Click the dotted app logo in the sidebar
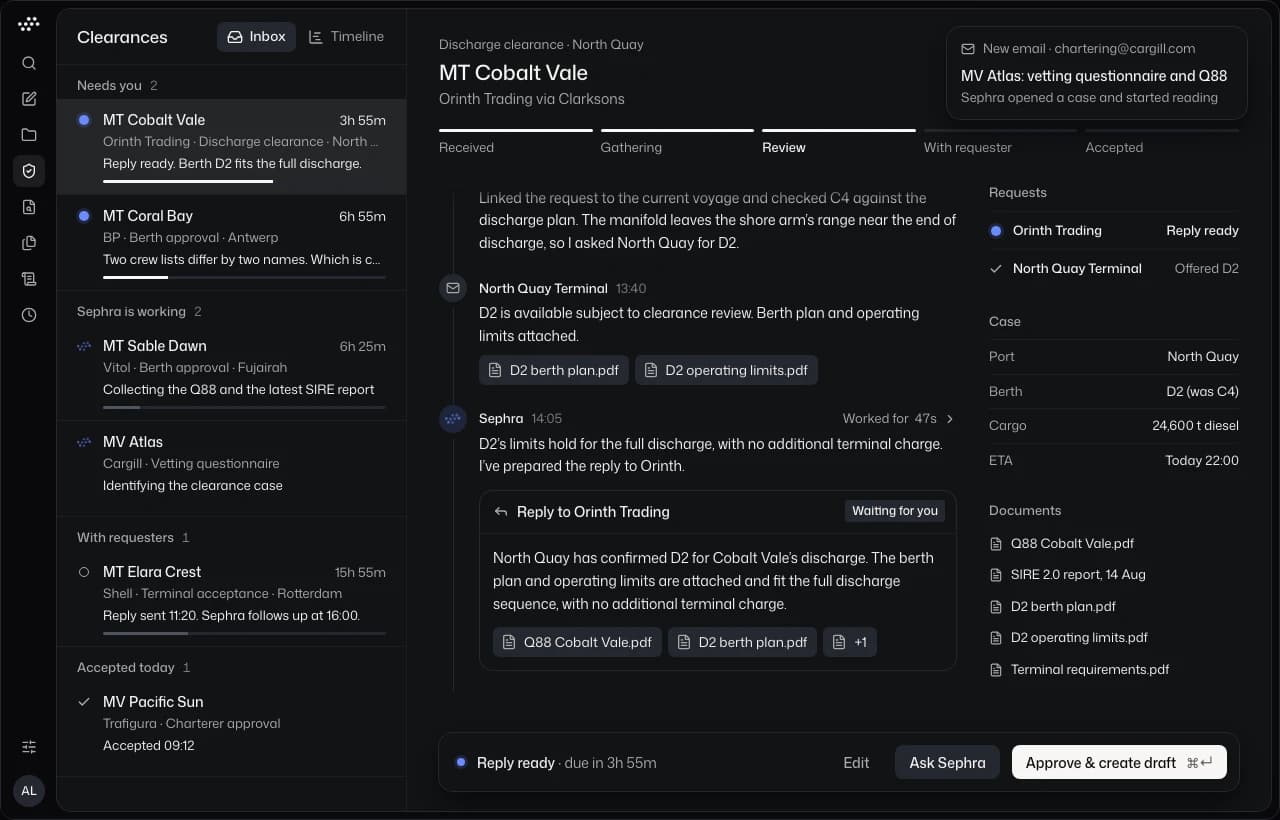 [29, 24]
